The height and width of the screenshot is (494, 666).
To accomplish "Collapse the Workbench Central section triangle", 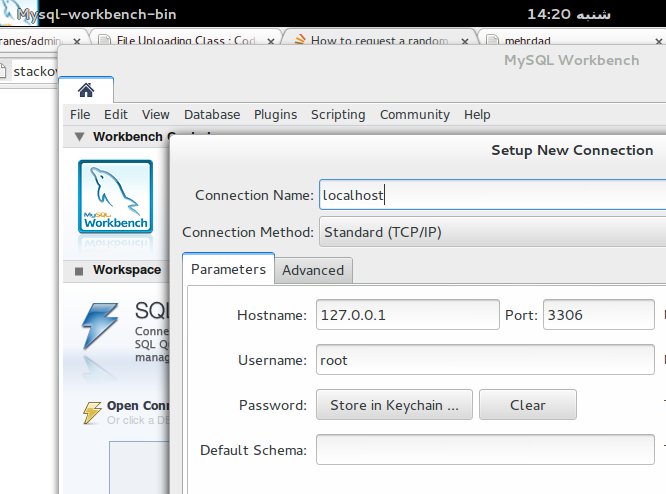I will [79, 137].
